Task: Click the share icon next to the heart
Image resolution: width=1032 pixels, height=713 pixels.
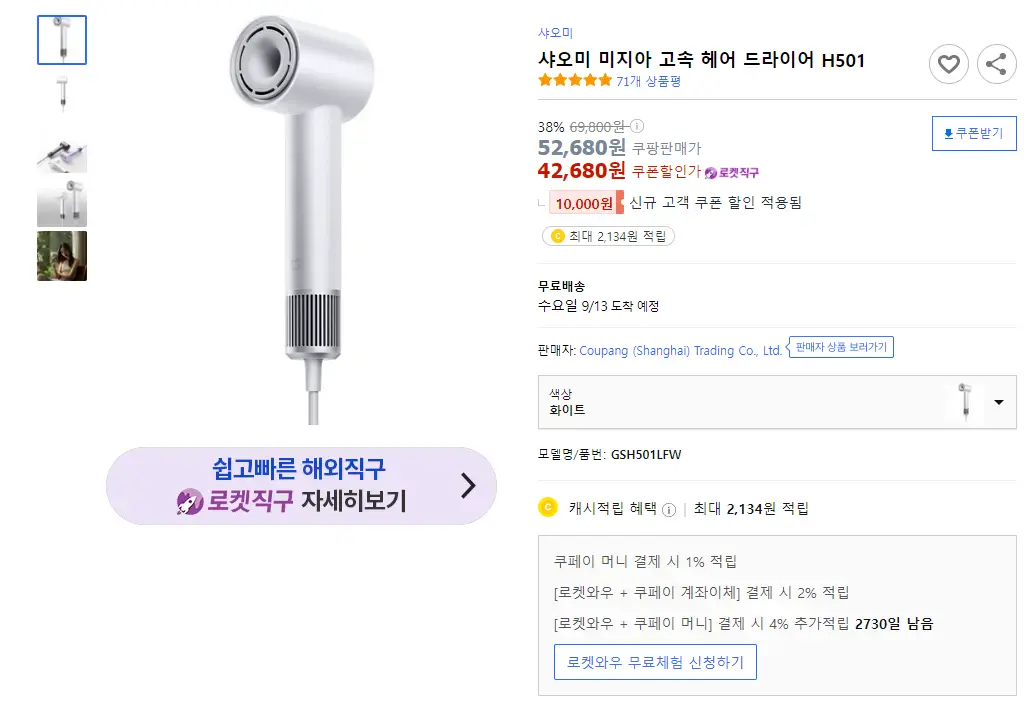Action: [x=996, y=64]
